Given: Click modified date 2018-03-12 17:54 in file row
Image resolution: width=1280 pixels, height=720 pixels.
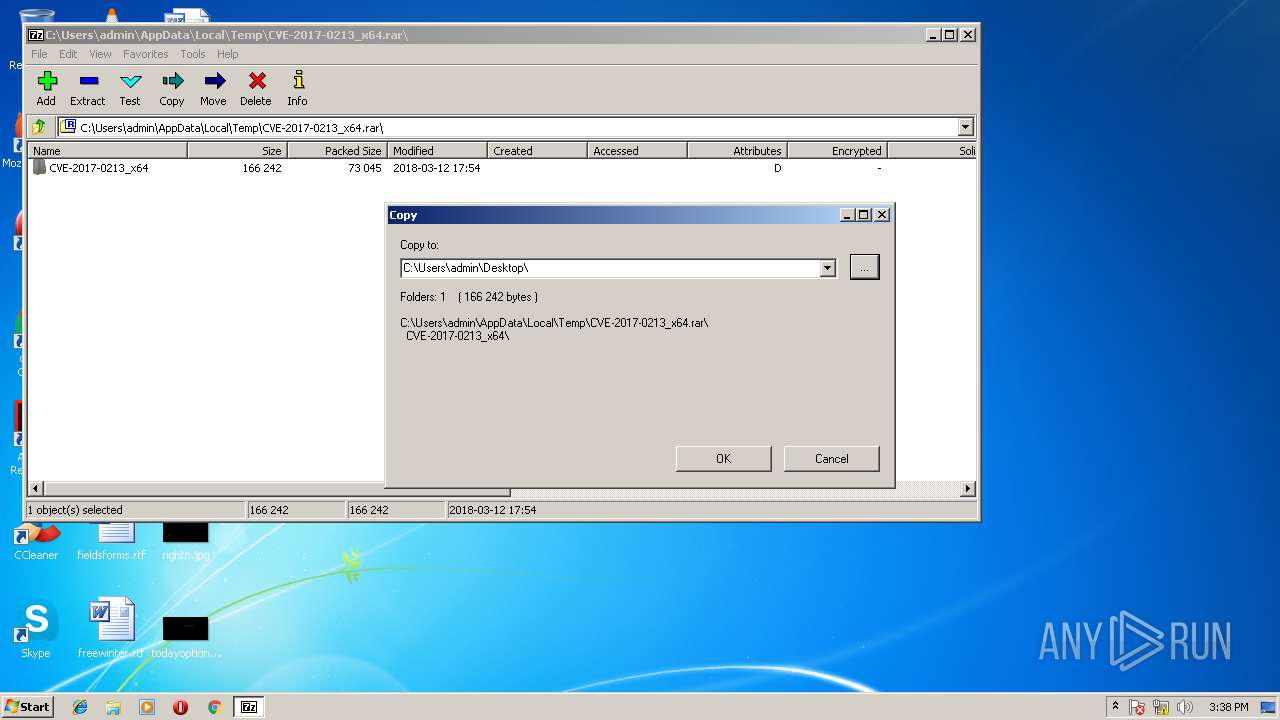Looking at the screenshot, I should pos(436,168).
